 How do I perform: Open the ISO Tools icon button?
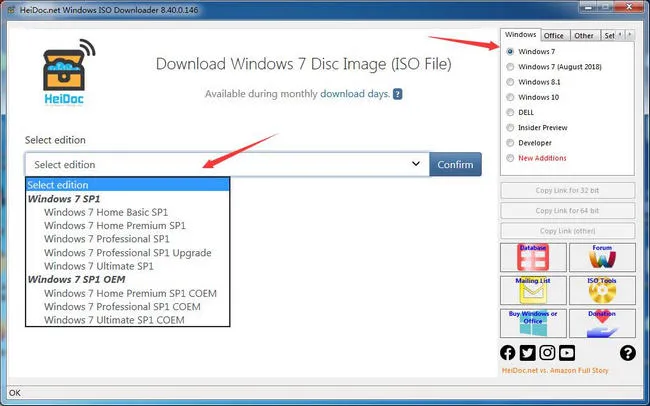point(602,290)
